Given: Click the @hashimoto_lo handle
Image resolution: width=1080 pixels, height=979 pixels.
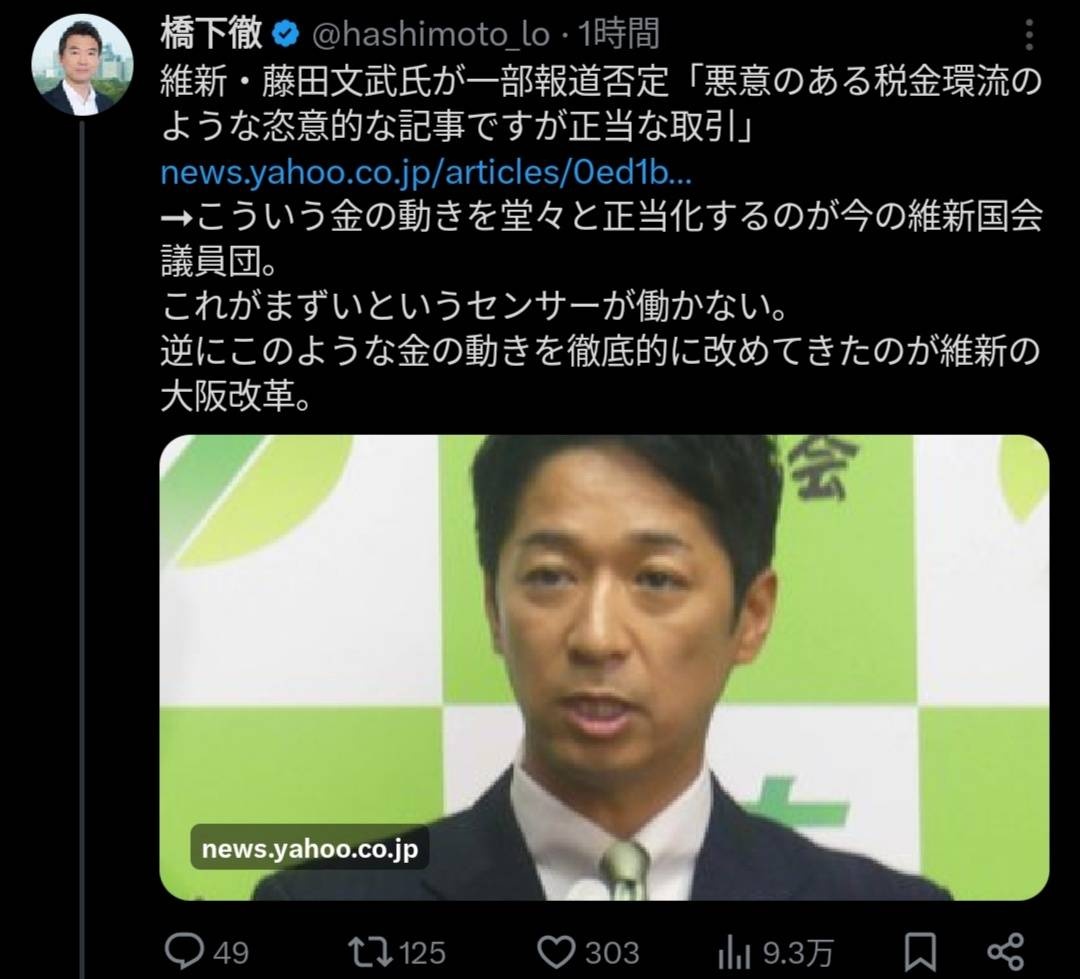Looking at the screenshot, I should [430, 34].
